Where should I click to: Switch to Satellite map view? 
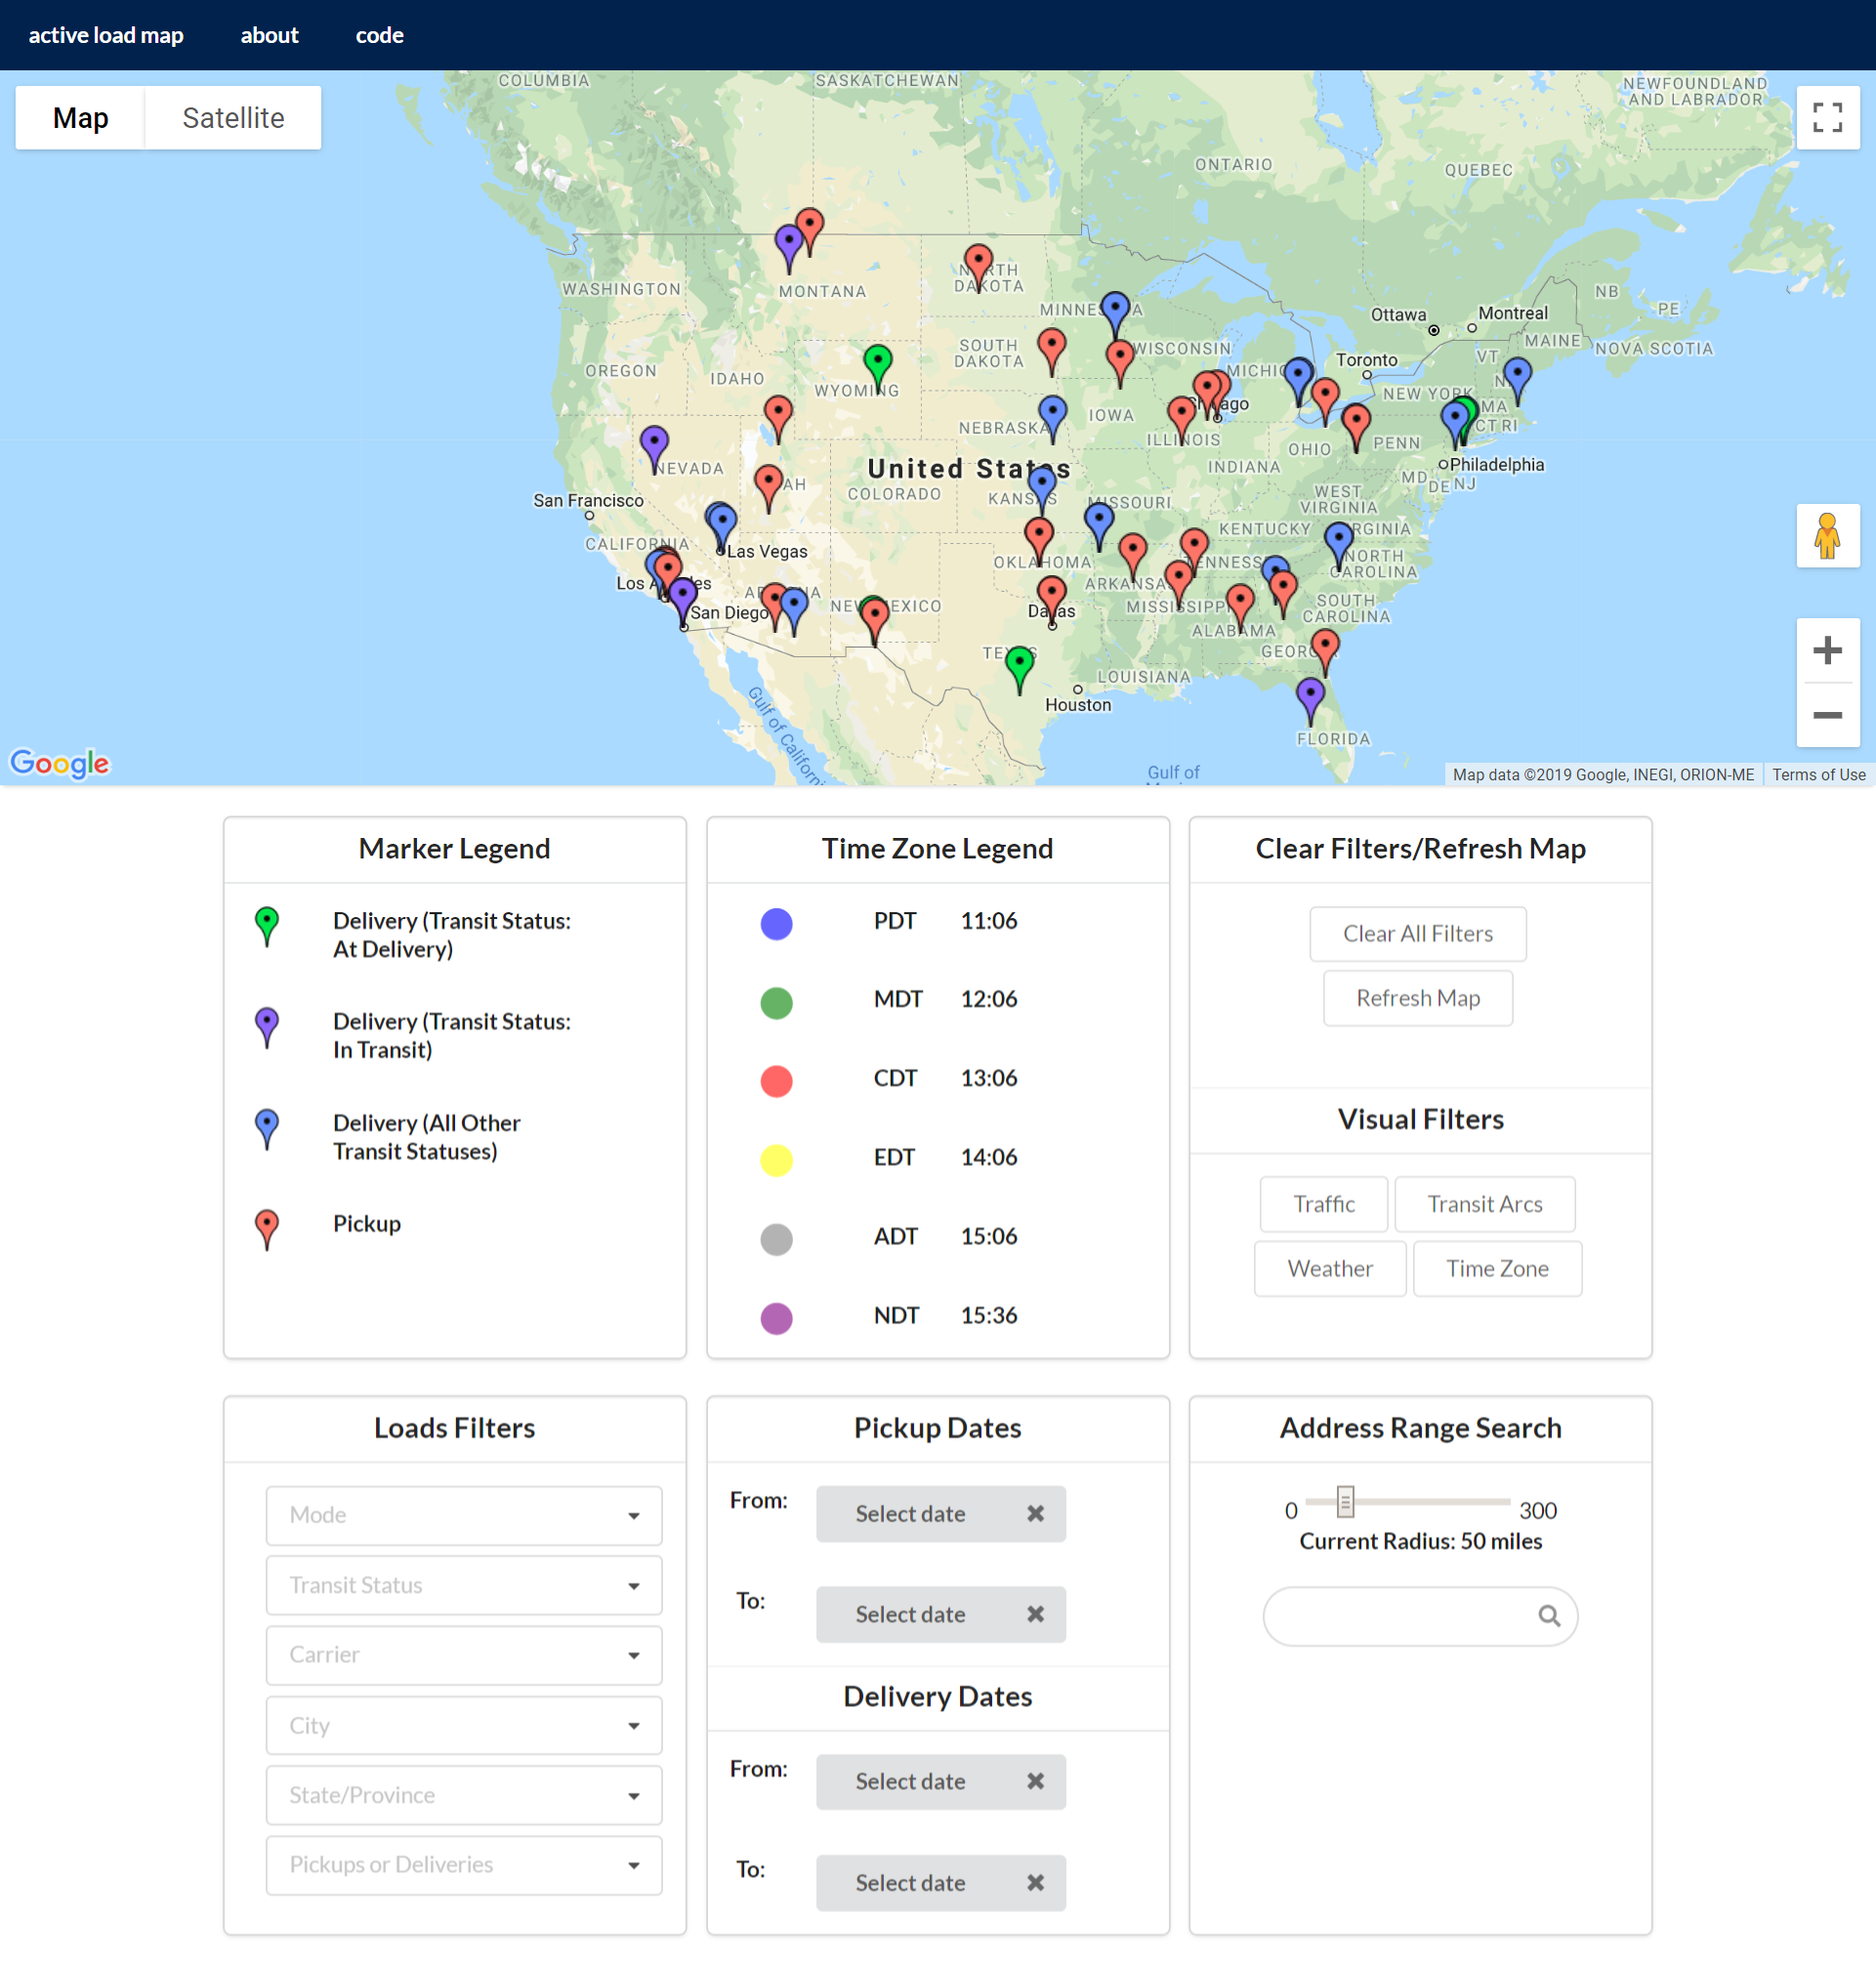[233, 118]
